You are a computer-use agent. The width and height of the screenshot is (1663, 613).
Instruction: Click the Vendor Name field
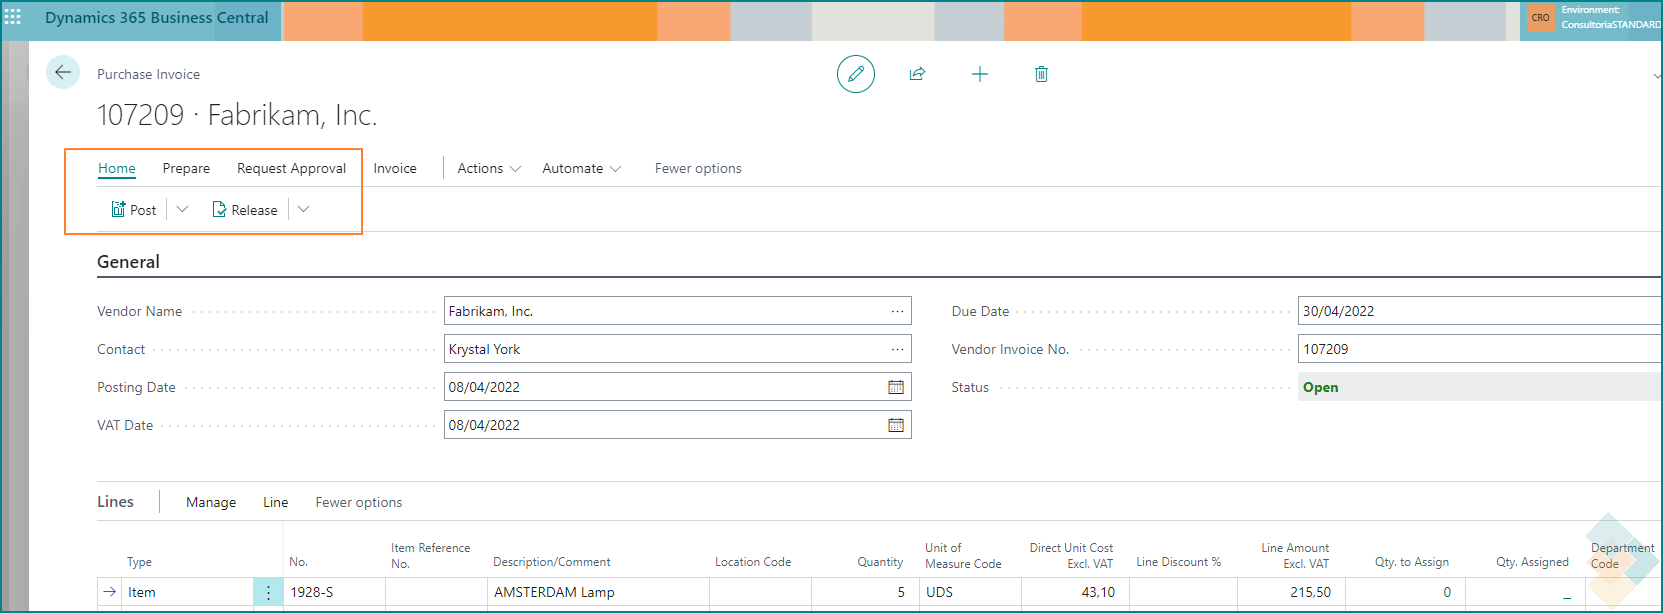point(677,311)
